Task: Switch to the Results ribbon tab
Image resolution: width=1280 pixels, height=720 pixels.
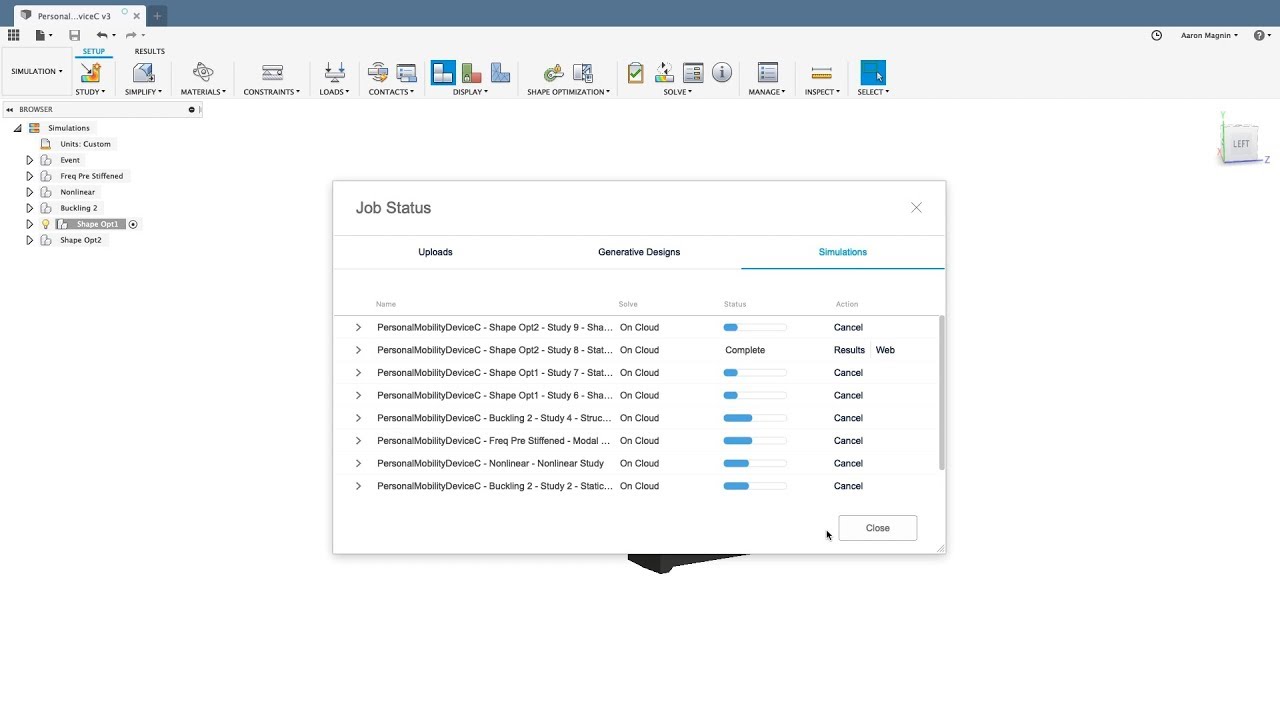Action: 150,51
